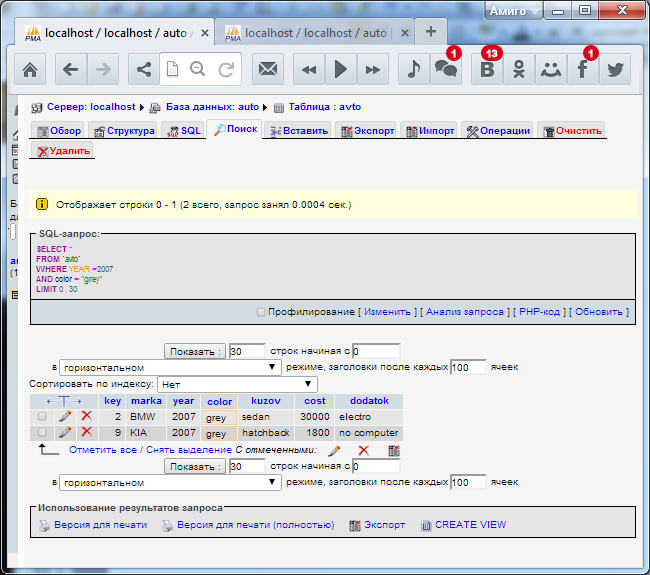The image size is (650, 575).
Task: Edit the BMW row pencil icon
Action: tap(65, 416)
